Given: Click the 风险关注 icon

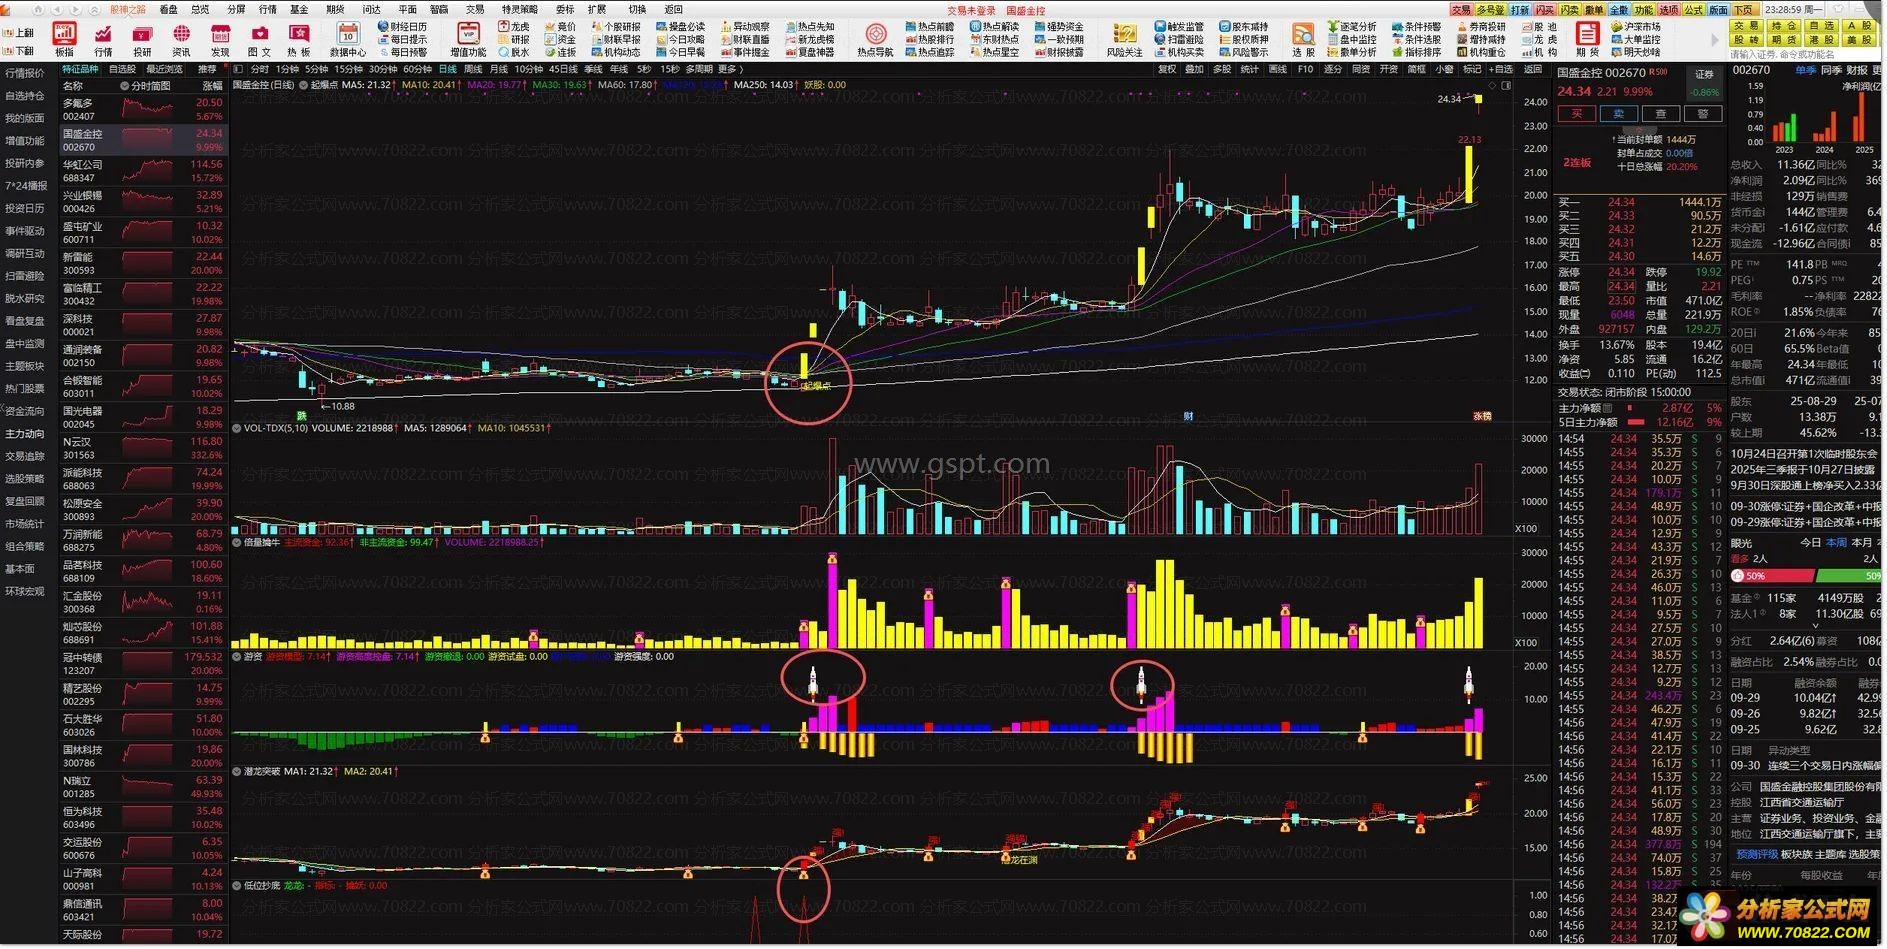Looking at the screenshot, I should pos(1124,39).
